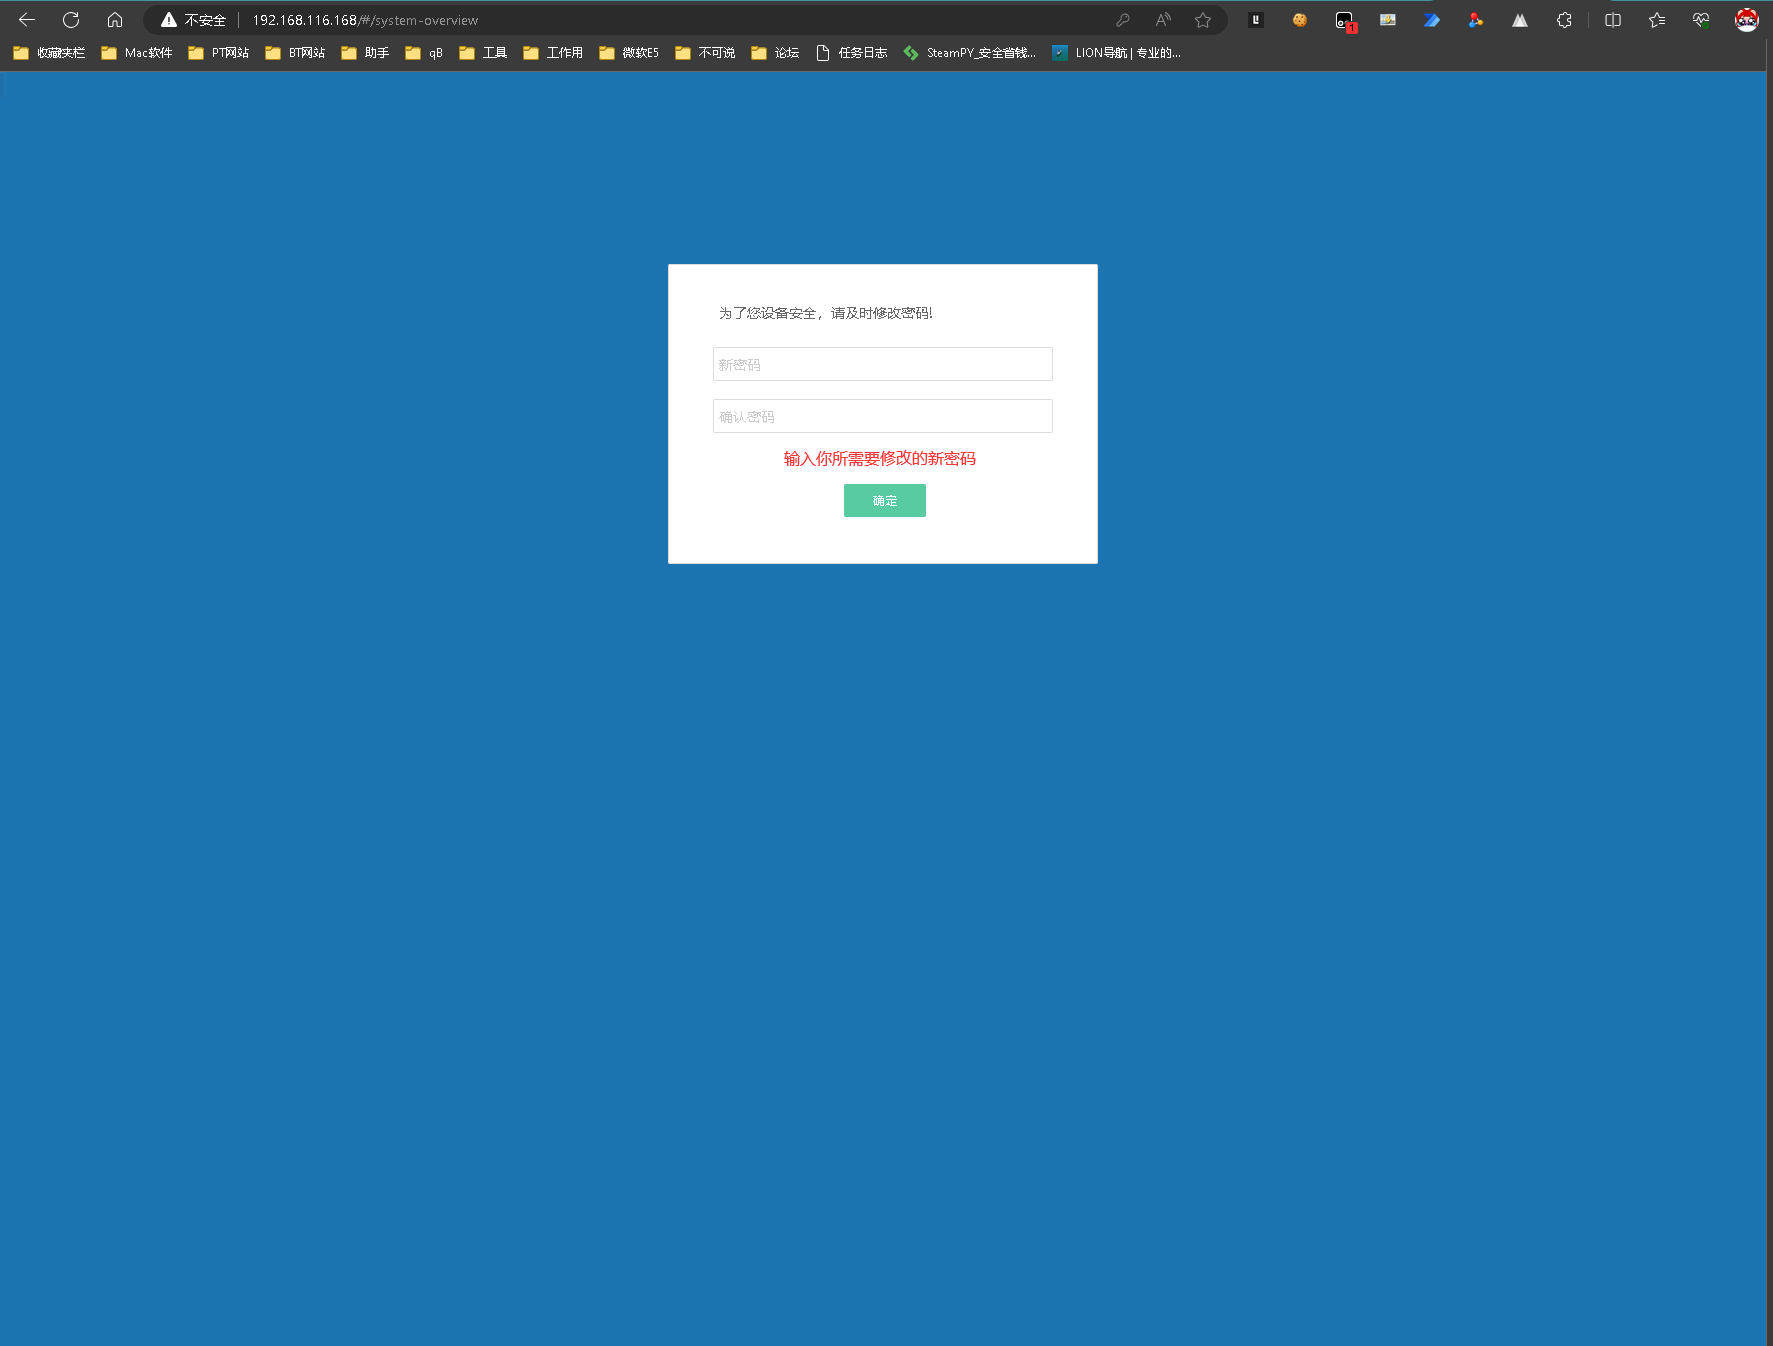Image resolution: width=1773 pixels, height=1346 pixels.
Task: Click the 新密码 input field
Action: [x=882, y=364]
